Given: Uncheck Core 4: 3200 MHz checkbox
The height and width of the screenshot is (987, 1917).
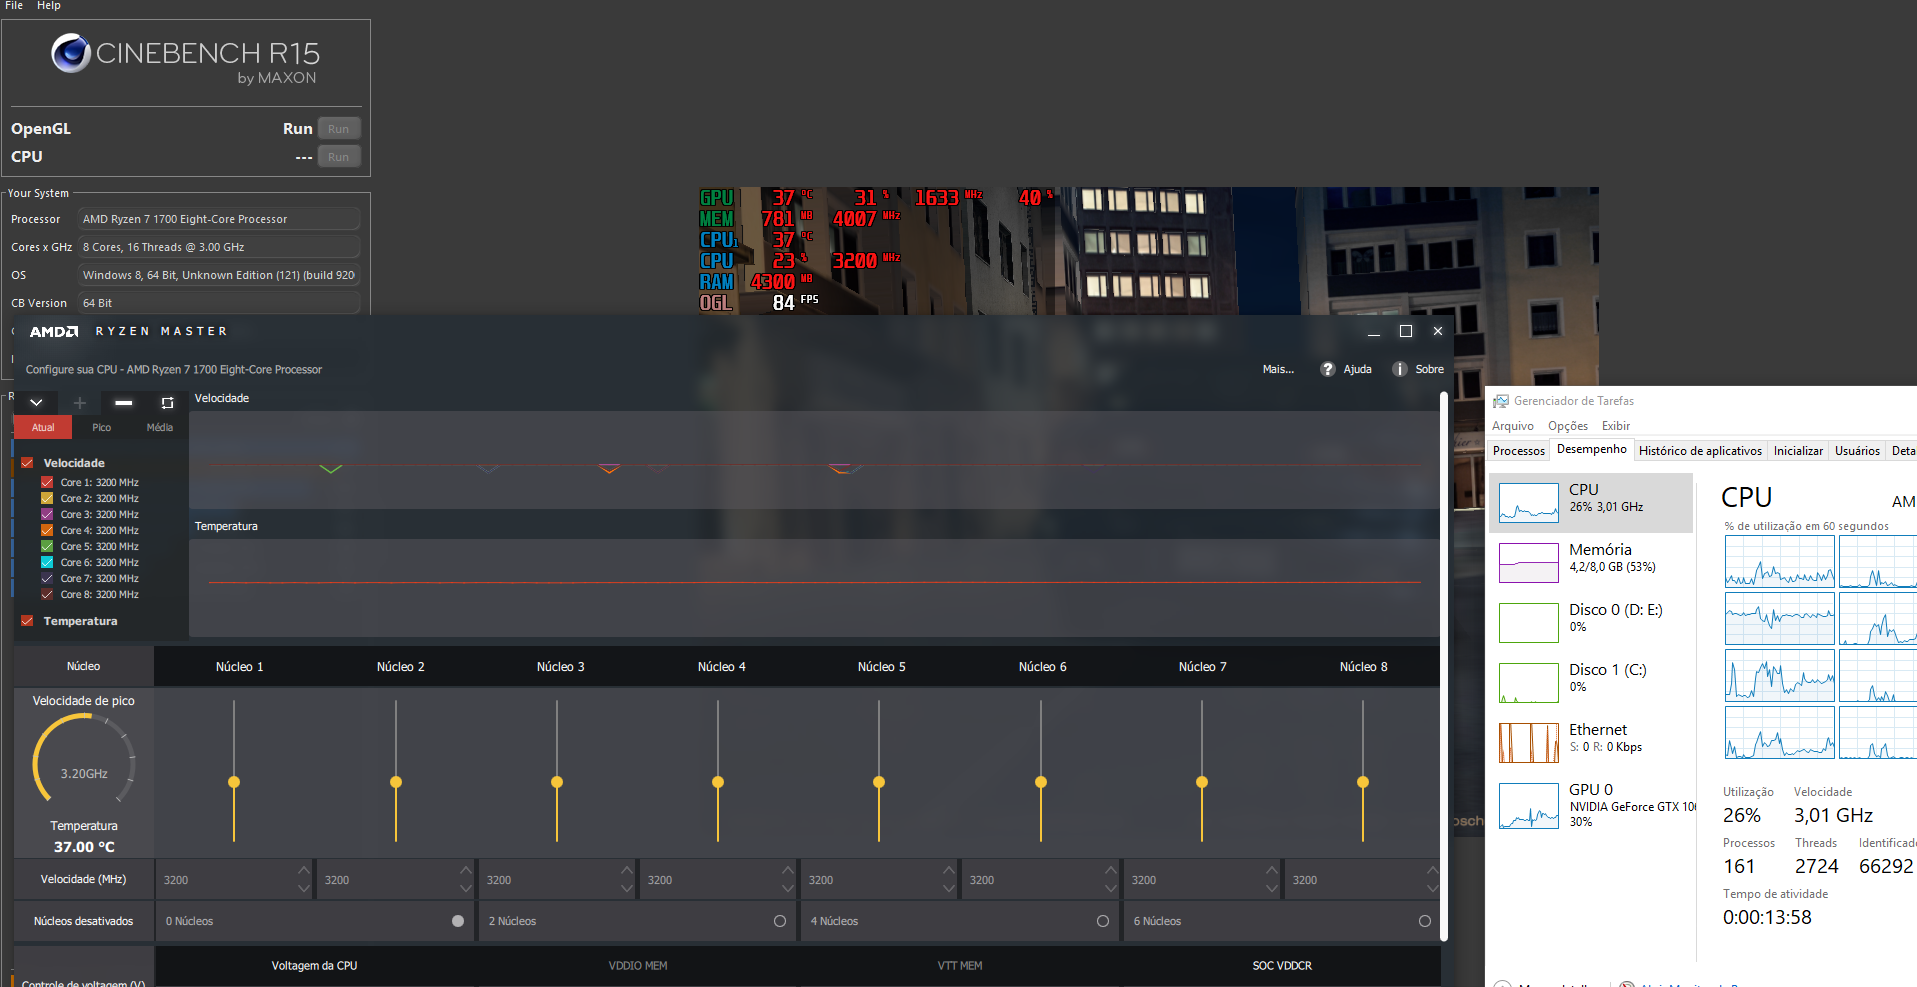Looking at the screenshot, I should click(x=47, y=530).
